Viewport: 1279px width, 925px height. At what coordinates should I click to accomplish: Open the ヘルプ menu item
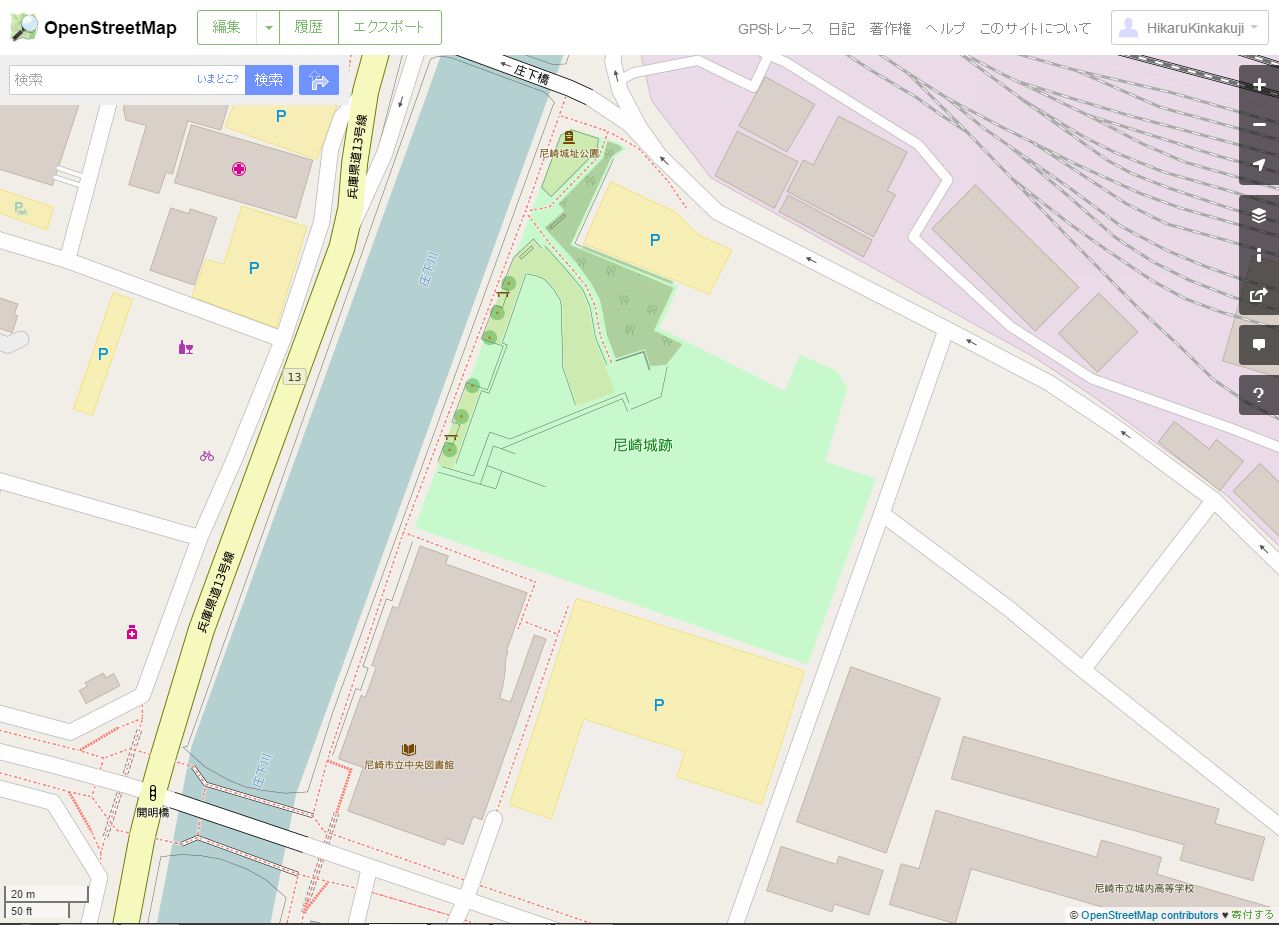pyautogui.click(x=945, y=28)
